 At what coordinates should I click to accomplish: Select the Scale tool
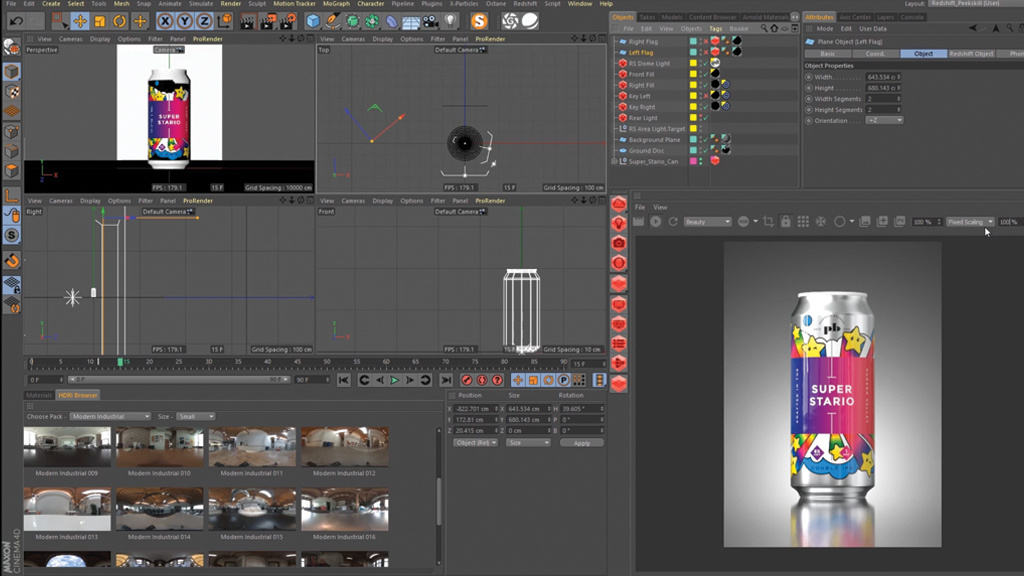(x=99, y=21)
